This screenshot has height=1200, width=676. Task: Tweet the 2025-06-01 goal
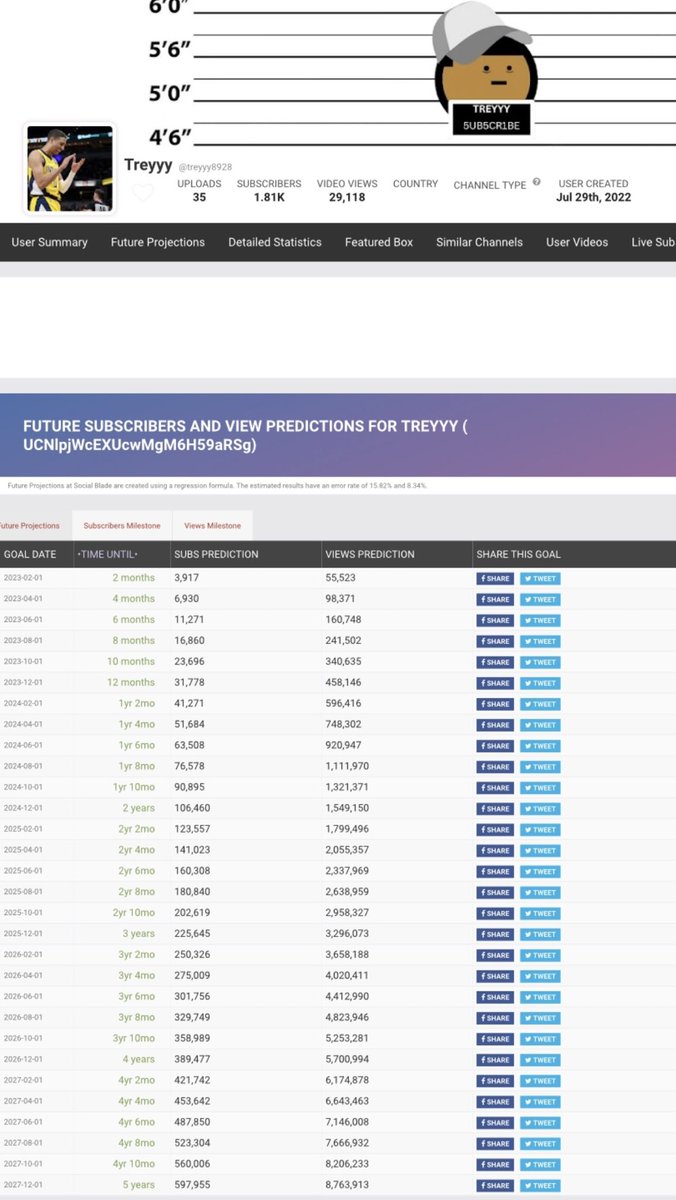[x=540, y=871]
